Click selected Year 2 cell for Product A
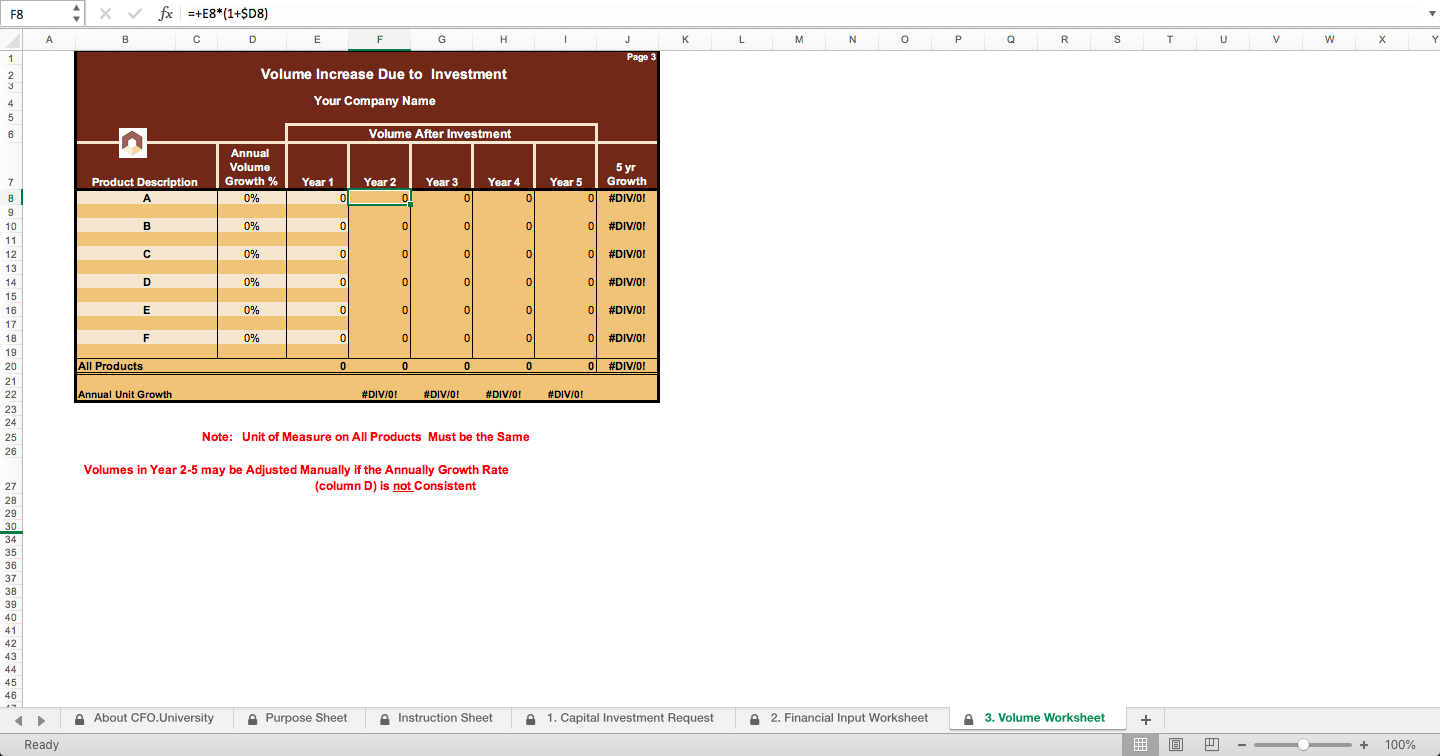The width and height of the screenshot is (1440, 756). [x=379, y=198]
